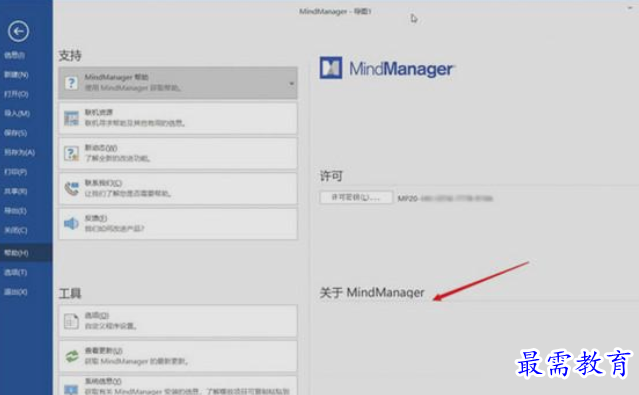Select 选项(T) in the sidebar
The width and height of the screenshot is (639, 395).
coord(15,272)
